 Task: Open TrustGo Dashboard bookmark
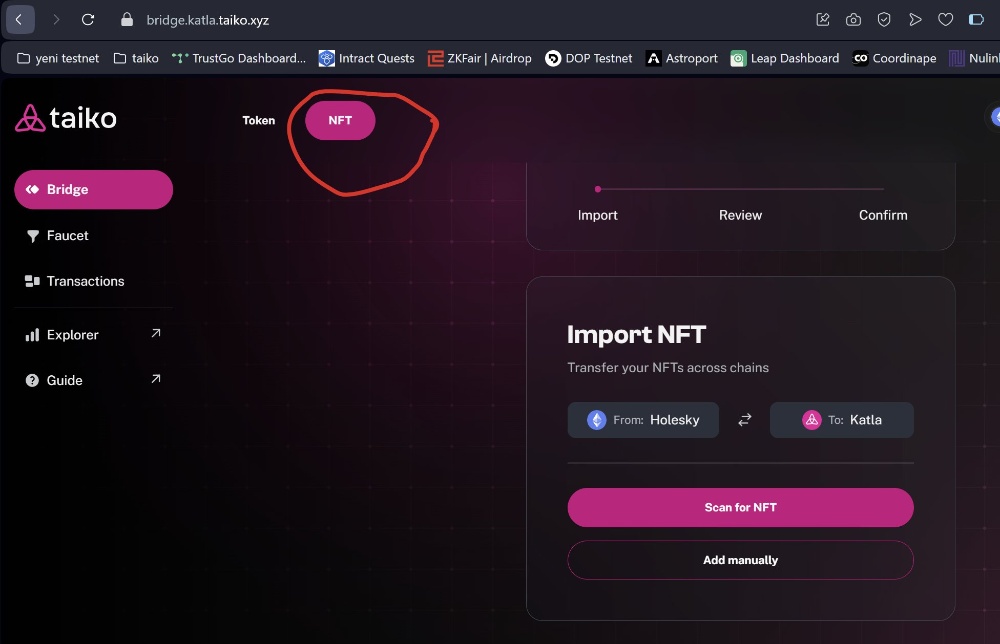(x=239, y=58)
